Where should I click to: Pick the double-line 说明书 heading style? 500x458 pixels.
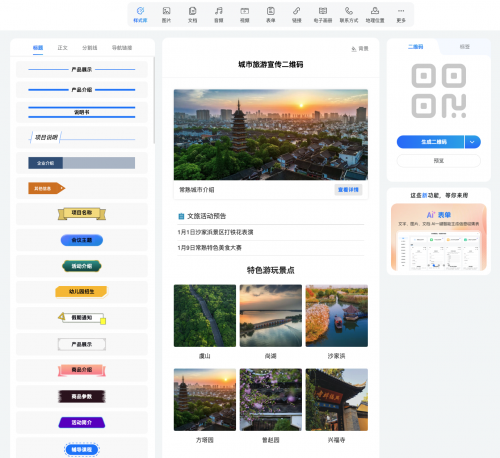pyautogui.click(x=82, y=112)
